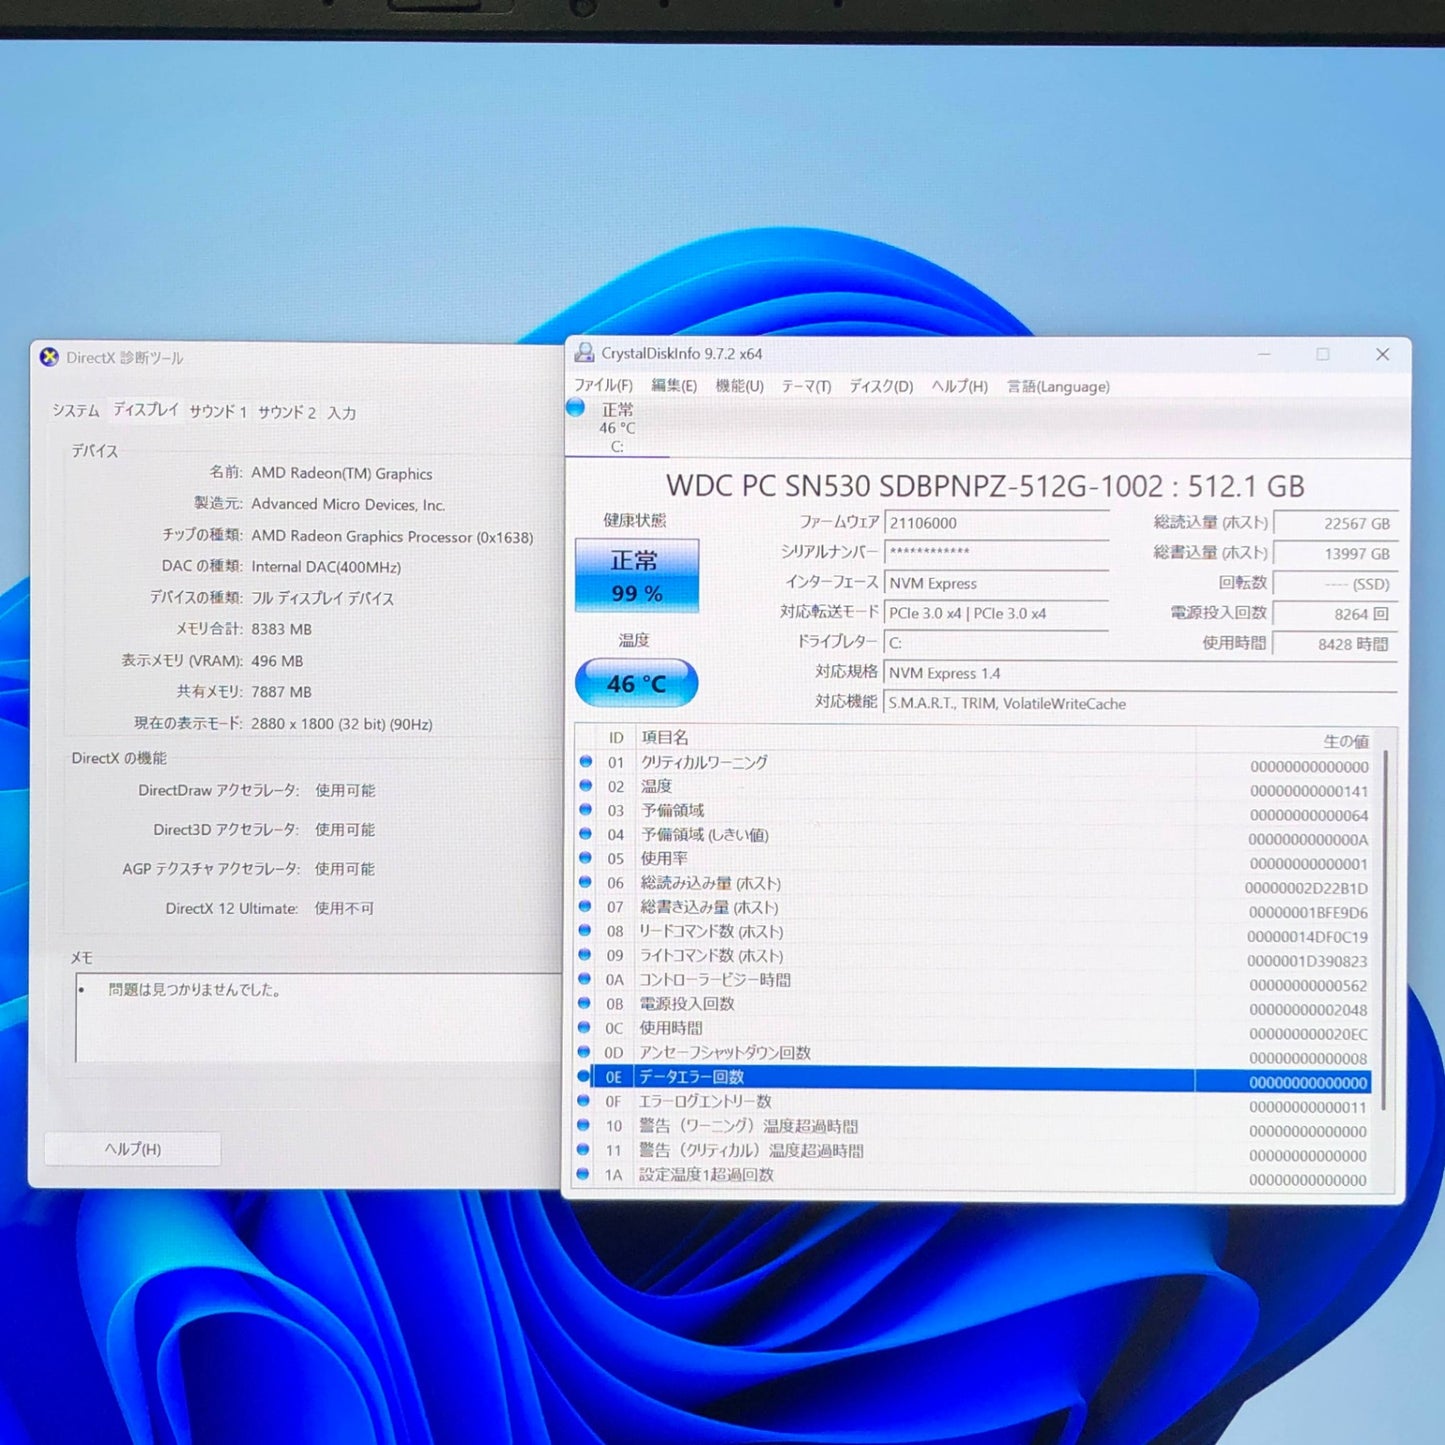Switch to the 入力 tab

click(341, 413)
